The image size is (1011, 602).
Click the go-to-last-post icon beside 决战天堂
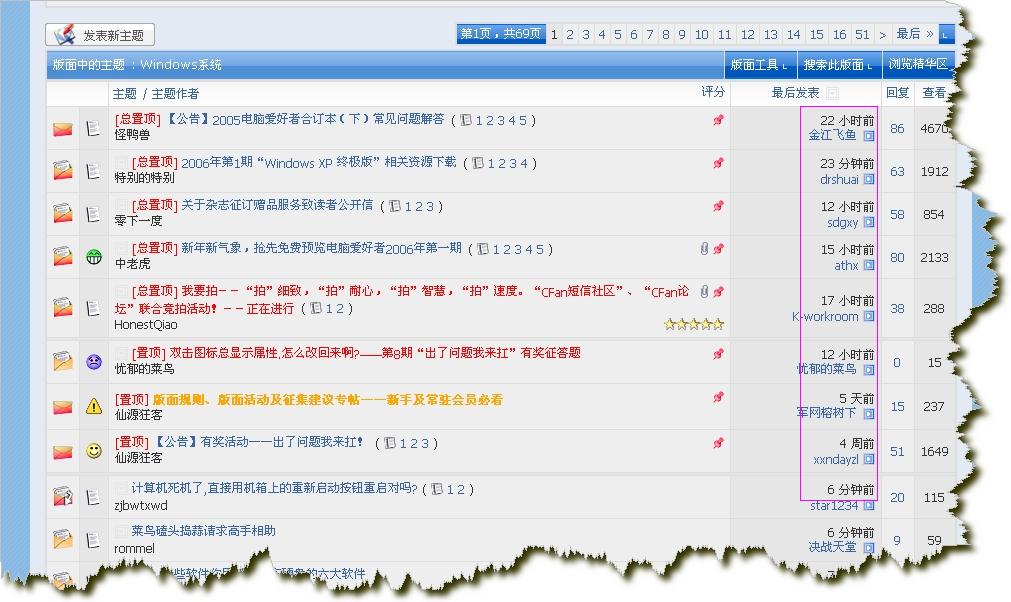pos(869,548)
